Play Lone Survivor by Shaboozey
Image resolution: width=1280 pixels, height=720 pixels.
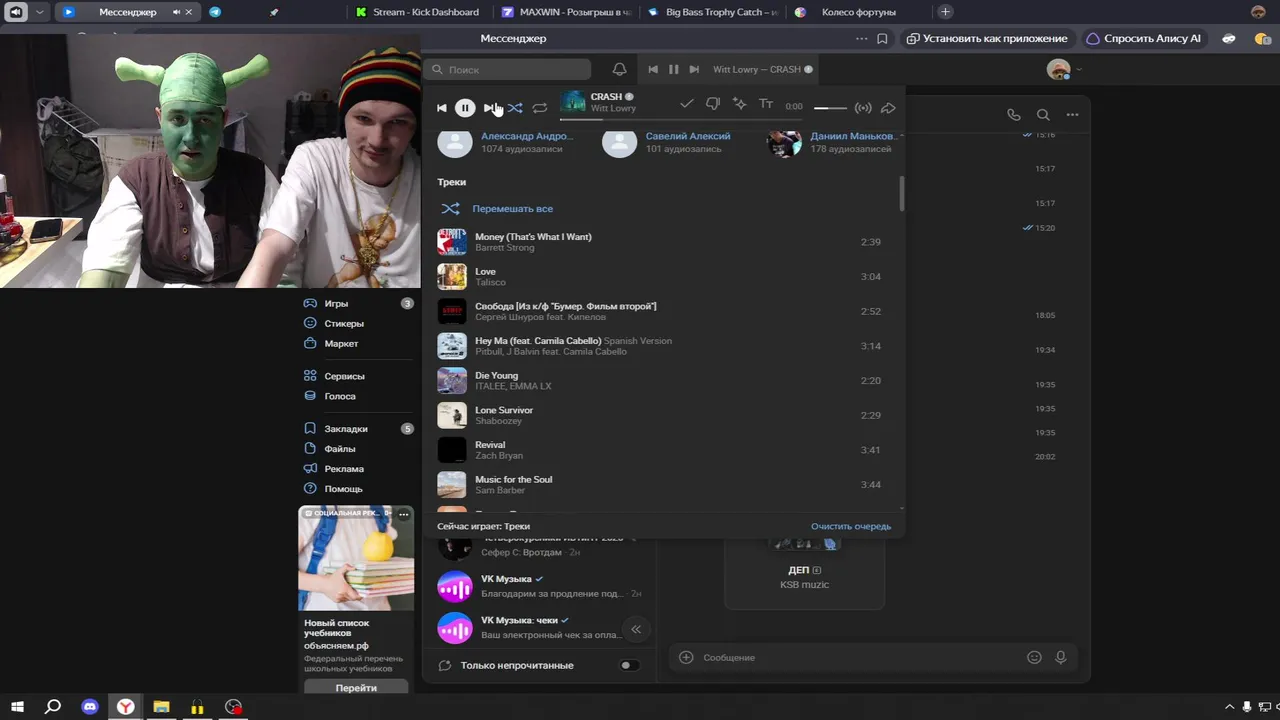pyautogui.click(x=661, y=415)
